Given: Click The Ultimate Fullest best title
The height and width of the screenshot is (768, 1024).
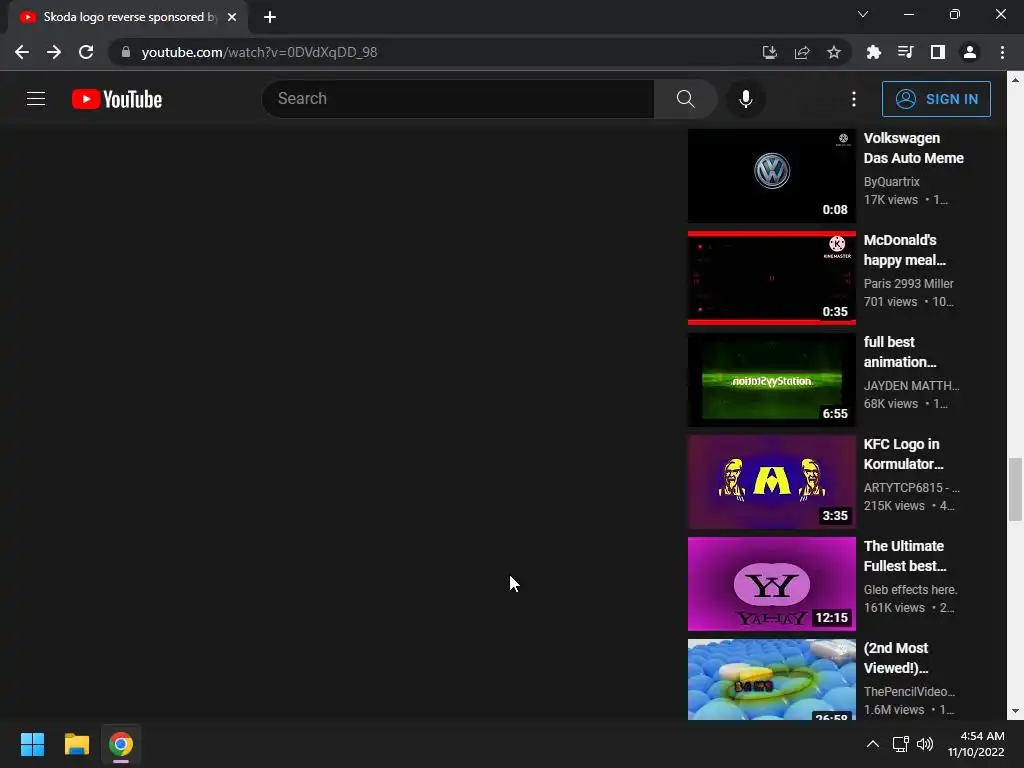Looking at the screenshot, I should (905, 556).
